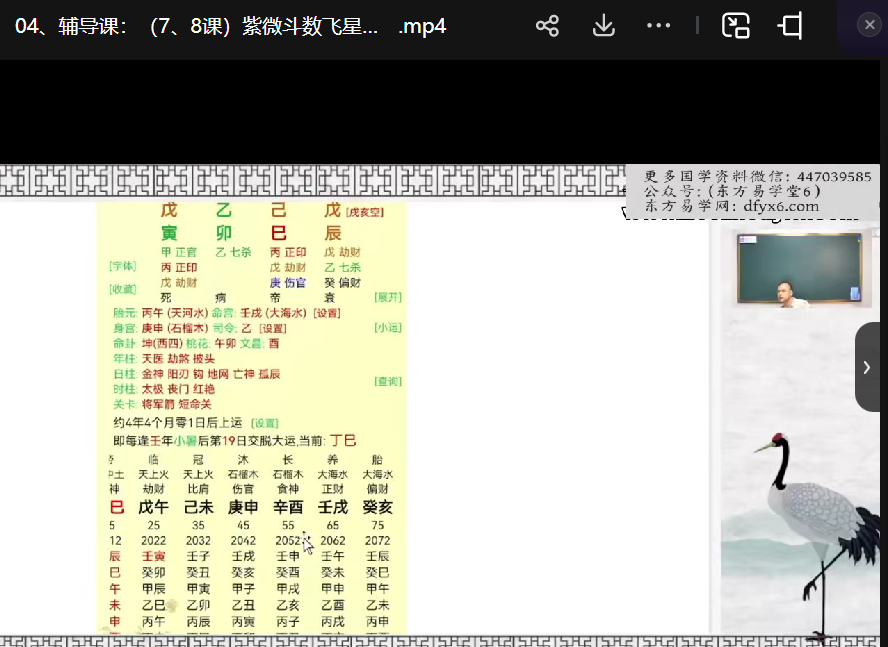This screenshot has width=888, height=647.
Task: Enable picture-in-picture mini player mode
Action: pos(736,26)
